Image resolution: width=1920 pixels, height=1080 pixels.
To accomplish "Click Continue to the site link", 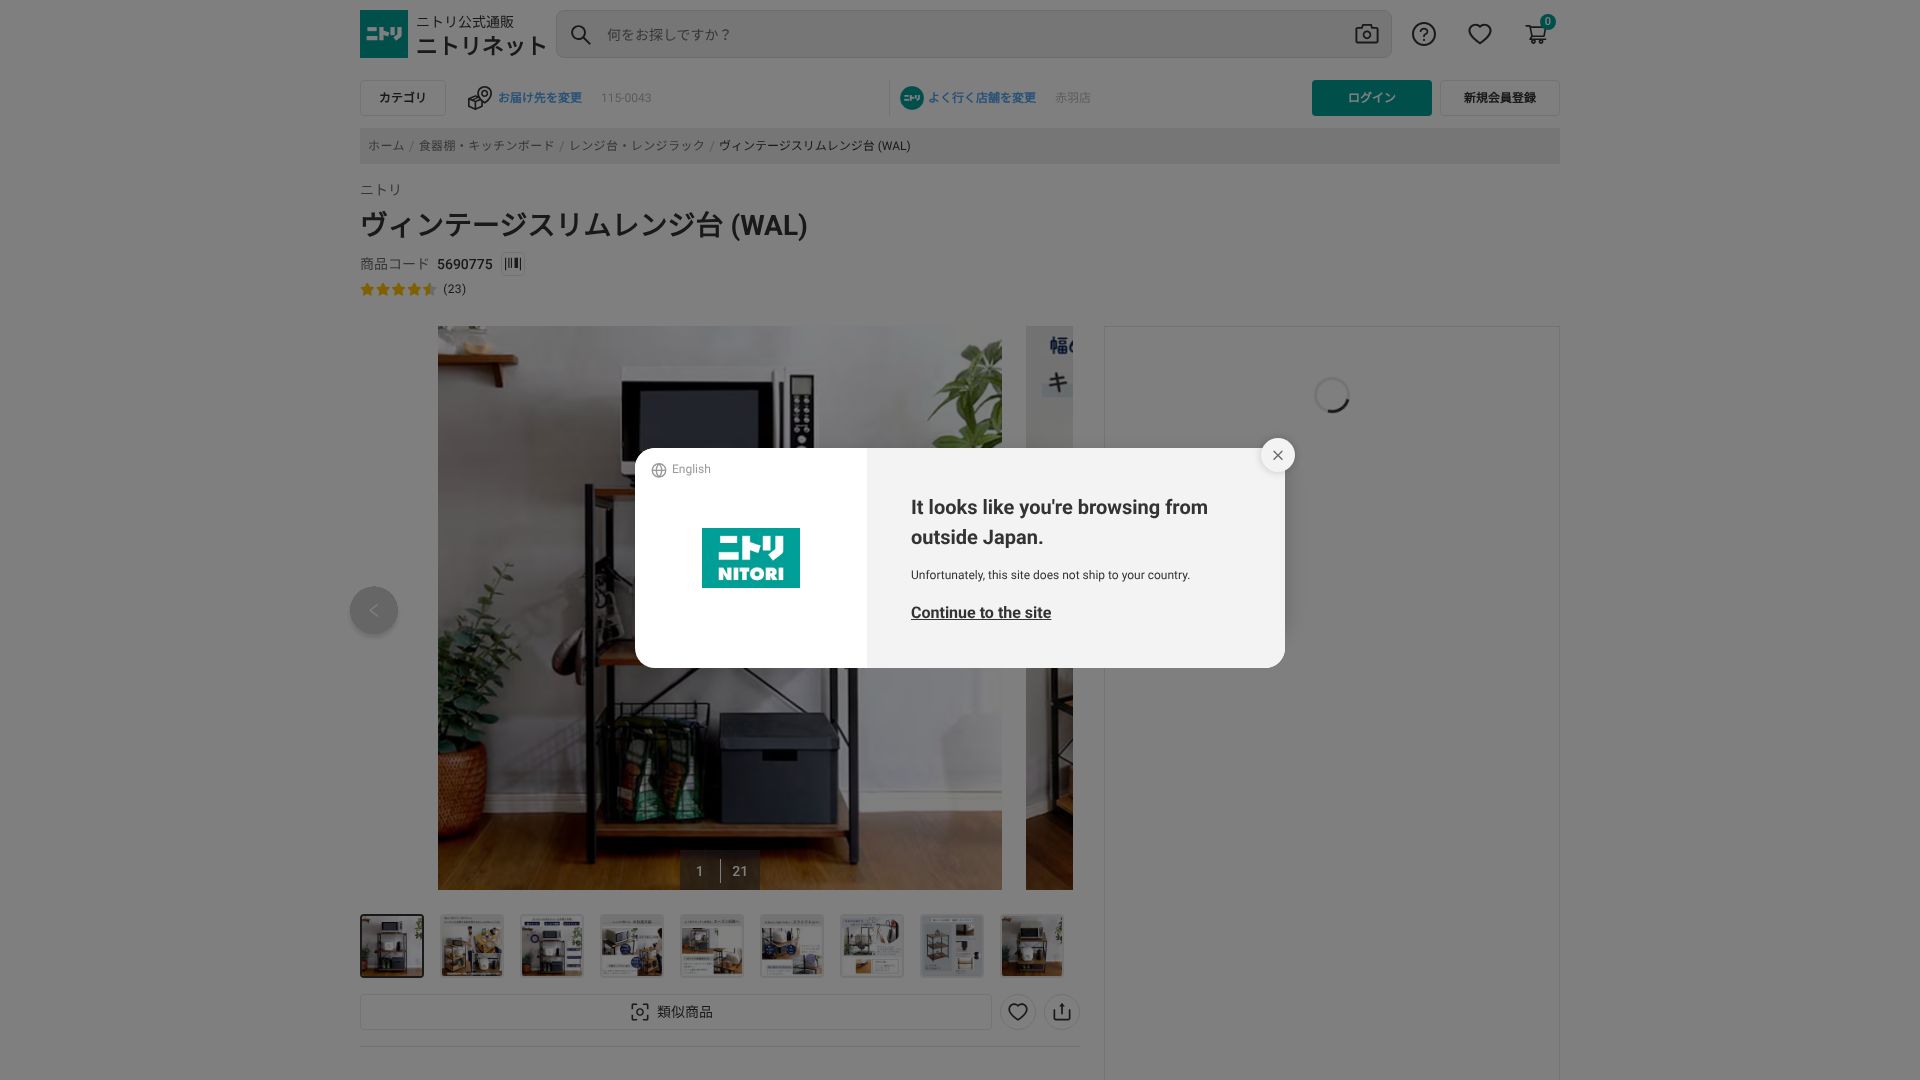I will [x=980, y=613].
